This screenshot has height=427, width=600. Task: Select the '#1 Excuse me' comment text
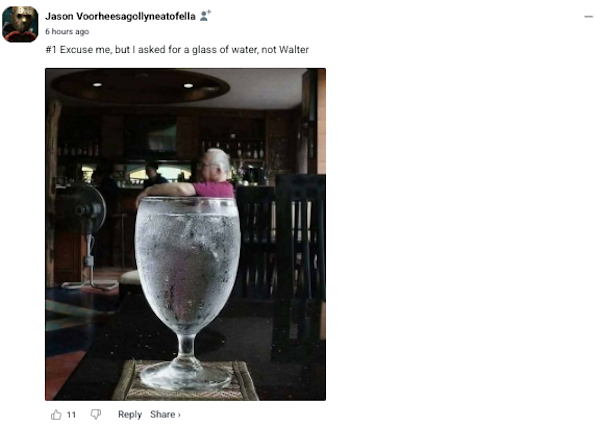tap(177, 50)
